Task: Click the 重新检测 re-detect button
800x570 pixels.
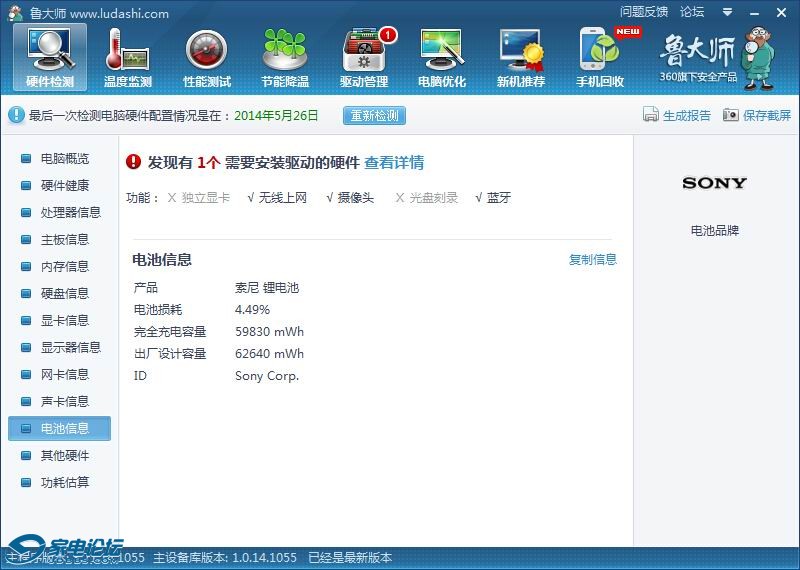Action: pyautogui.click(x=374, y=115)
